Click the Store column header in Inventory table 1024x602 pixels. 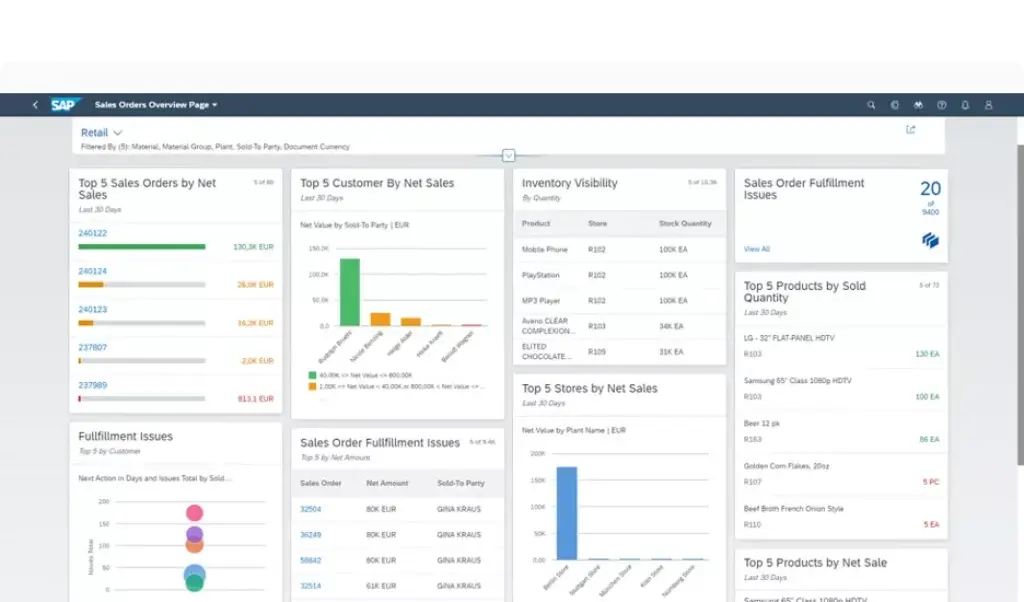click(598, 223)
